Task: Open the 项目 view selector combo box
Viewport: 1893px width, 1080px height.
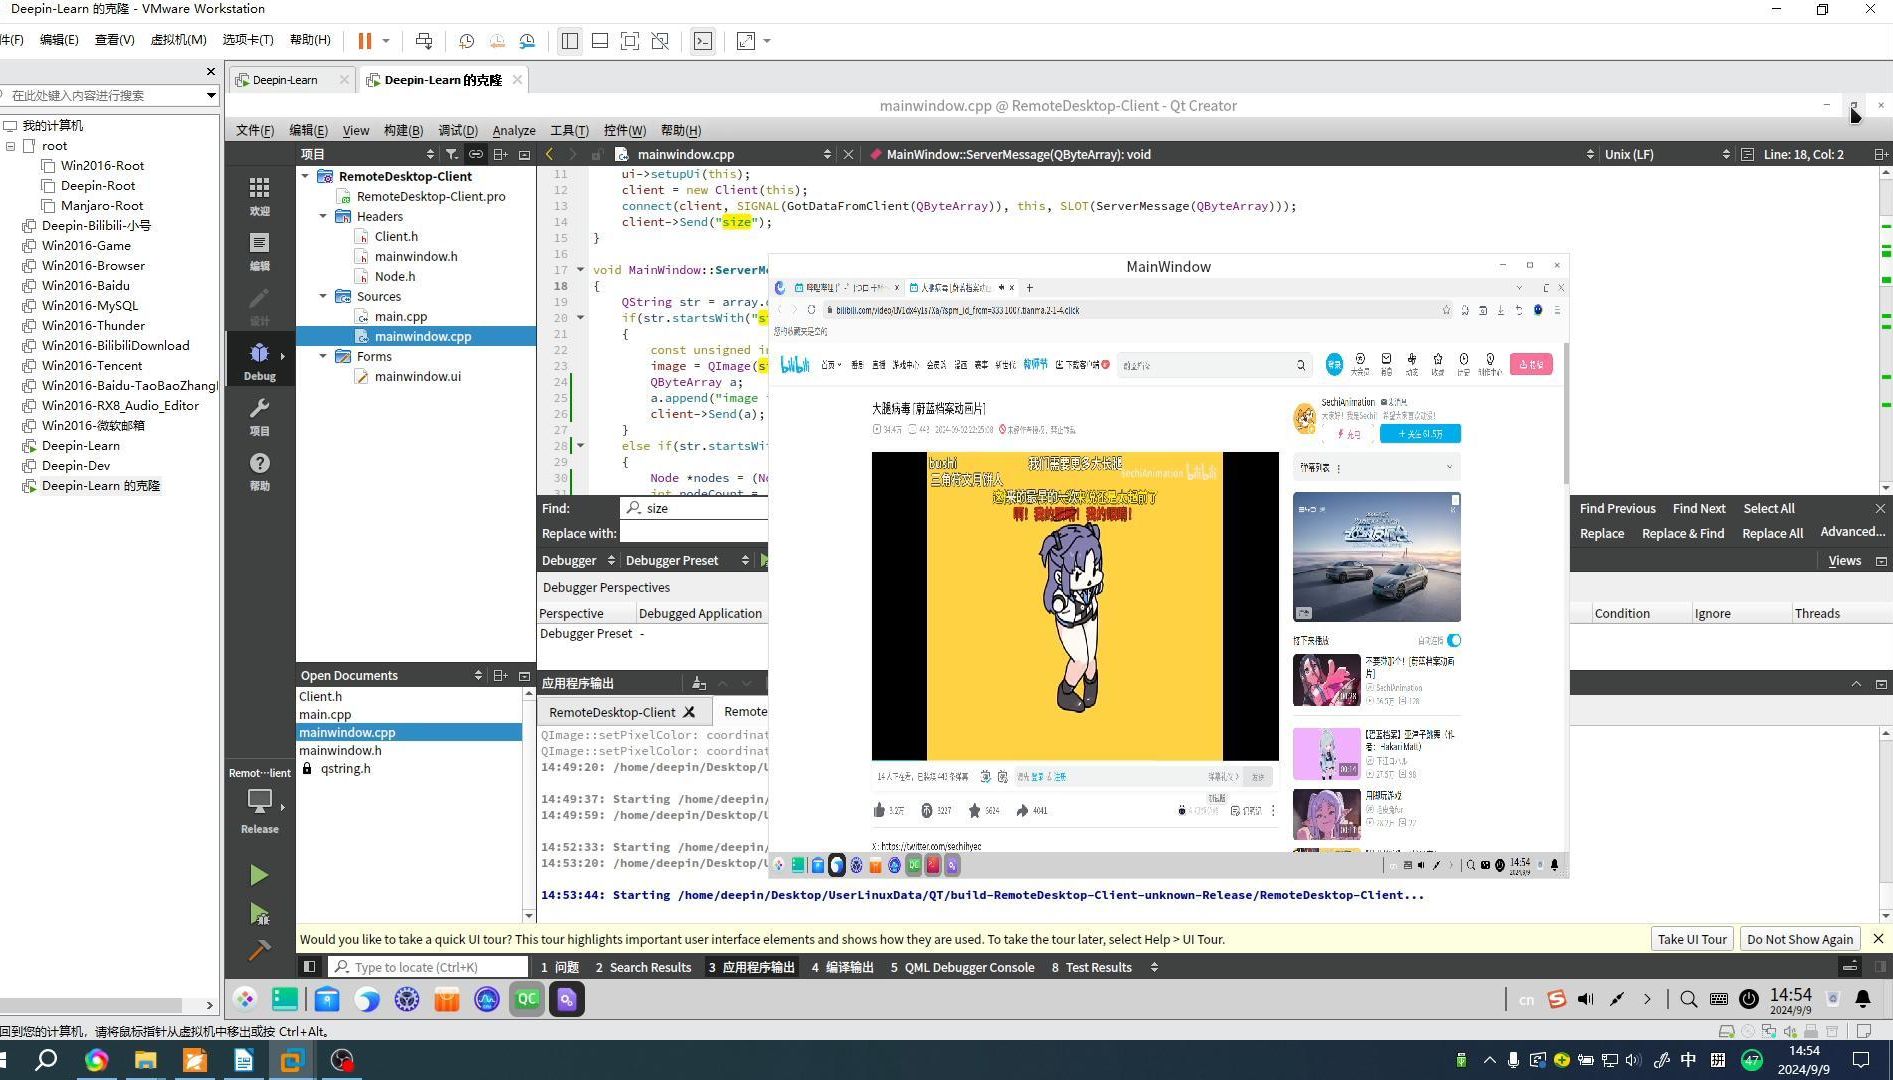Action: coord(367,154)
